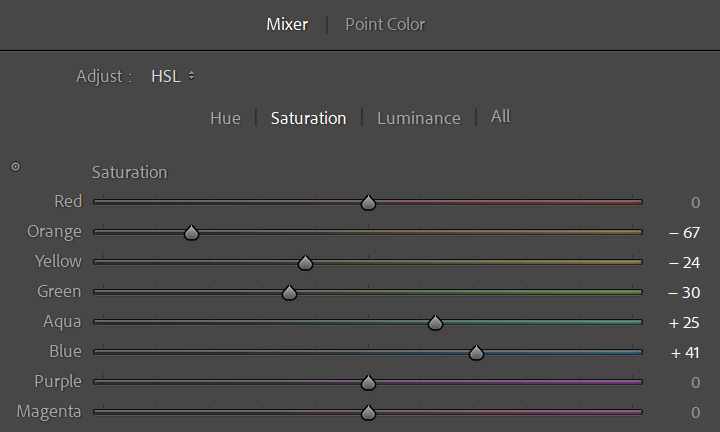Click the Yellow slider label
Image resolution: width=720 pixels, height=432 pixels.
click(x=58, y=262)
